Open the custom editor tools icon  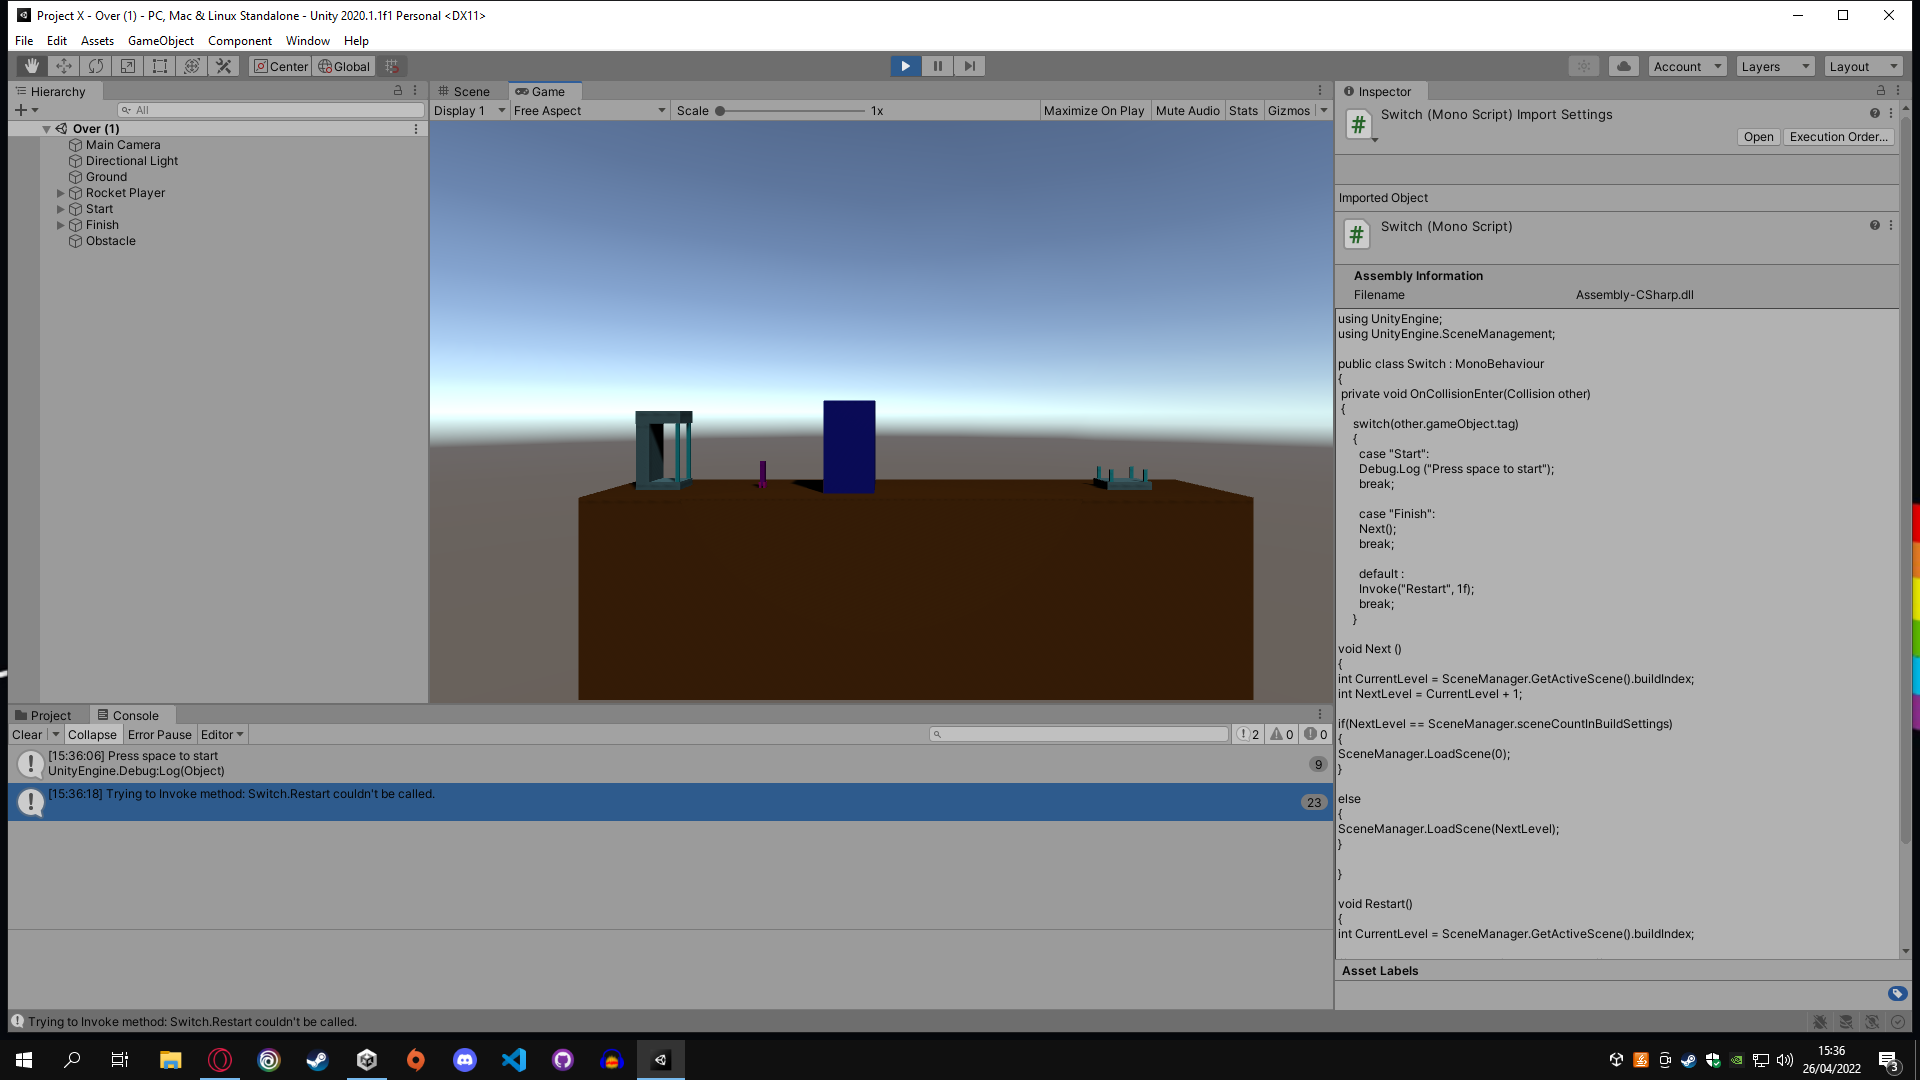point(223,65)
